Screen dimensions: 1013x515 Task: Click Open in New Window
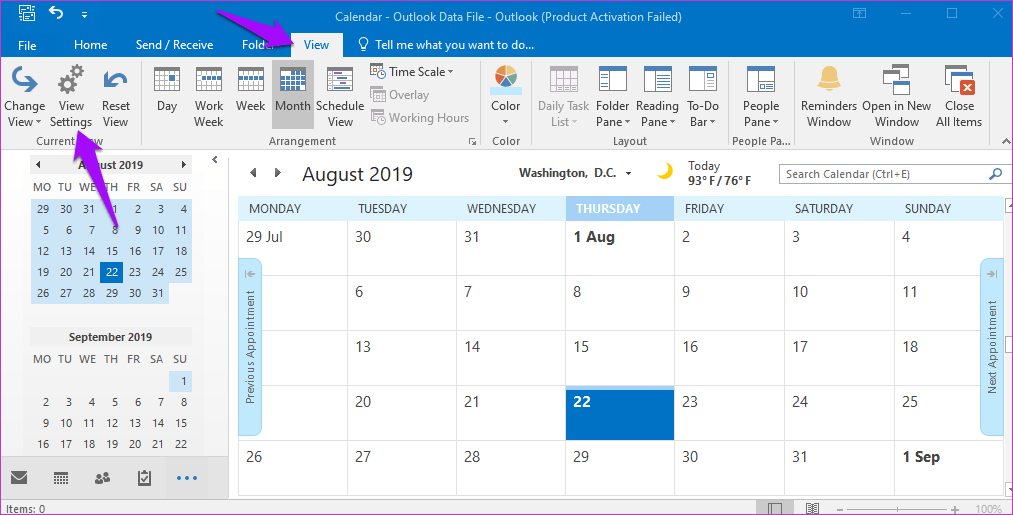(897, 96)
